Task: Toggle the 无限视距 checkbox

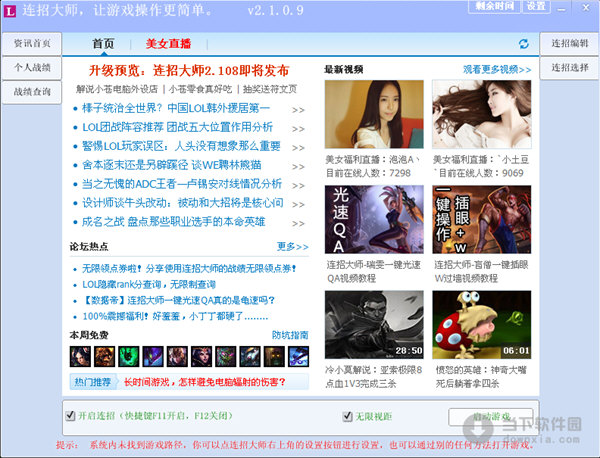Action: point(347,416)
